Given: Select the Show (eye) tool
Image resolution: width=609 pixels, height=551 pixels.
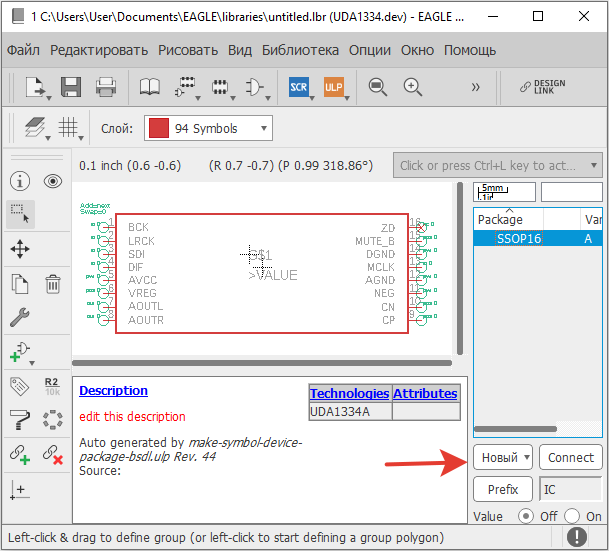Looking at the screenshot, I should click(53, 181).
